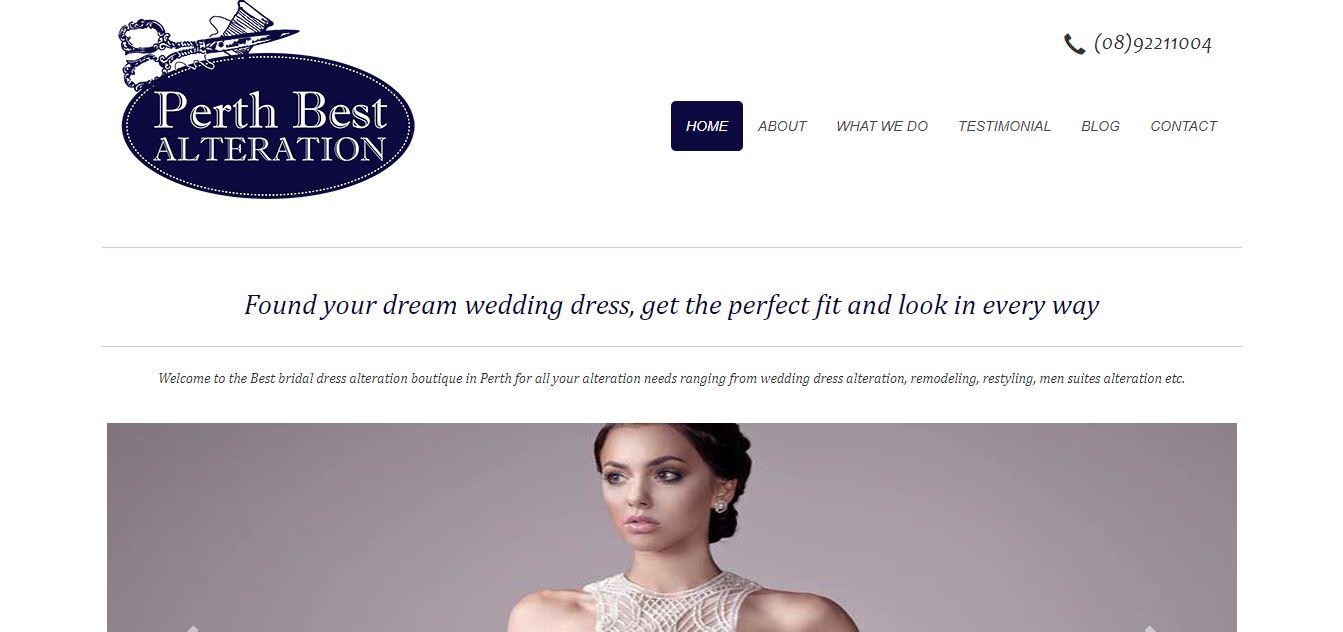
Task: Click the bride's earring in the photo
Action: coord(718,507)
